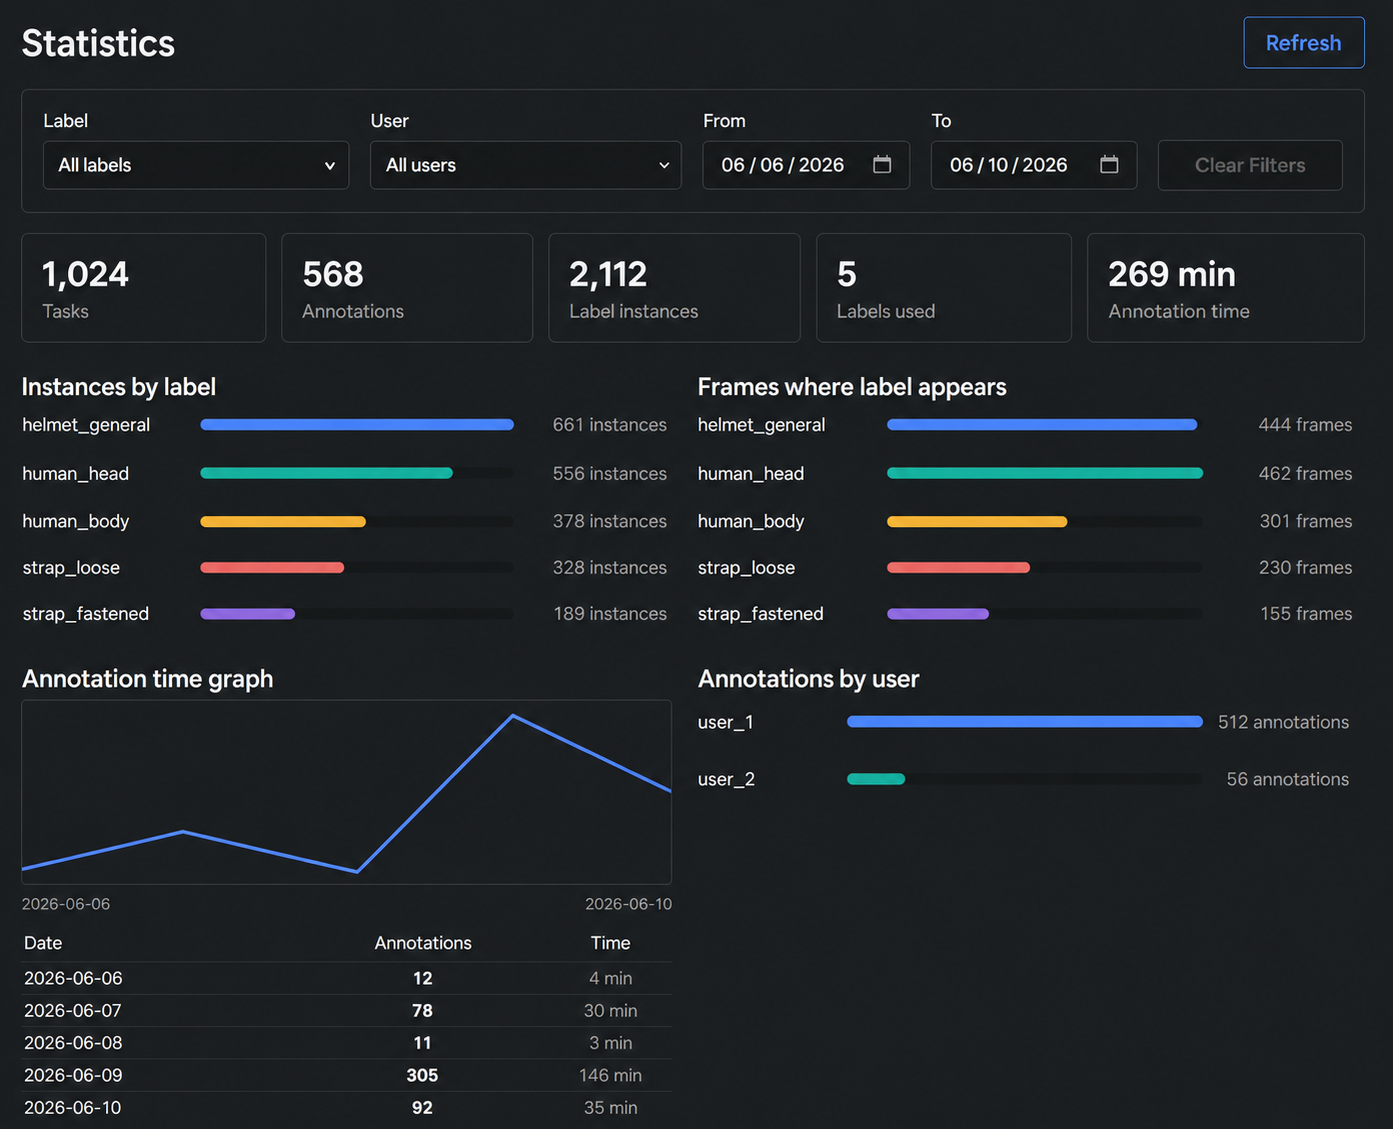This screenshot has height=1129, width=1393.
Task: Click '512 annotations' for user_1
Action: (1283, 722)
